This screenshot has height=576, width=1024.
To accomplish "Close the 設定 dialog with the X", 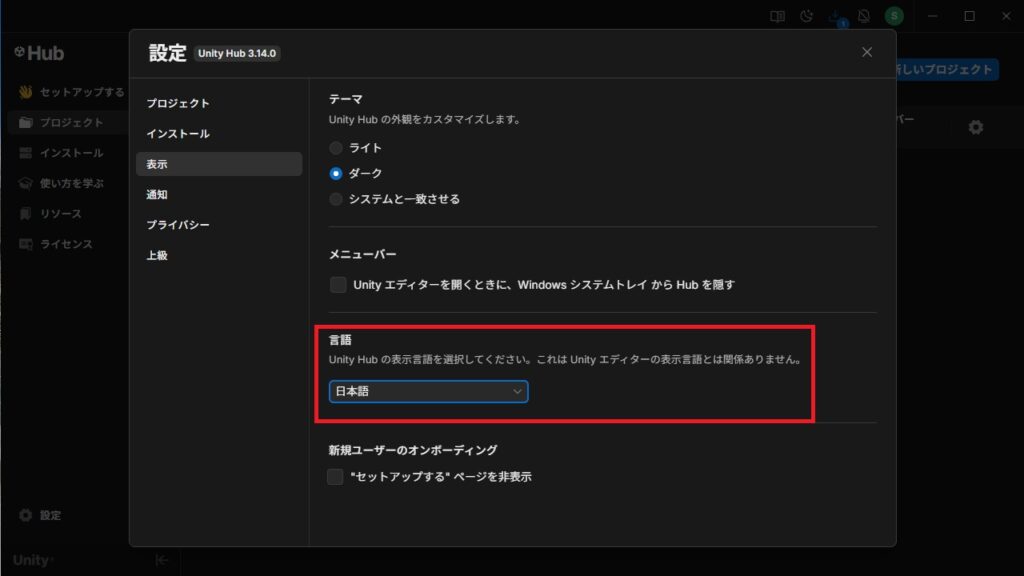I will 867,52.
